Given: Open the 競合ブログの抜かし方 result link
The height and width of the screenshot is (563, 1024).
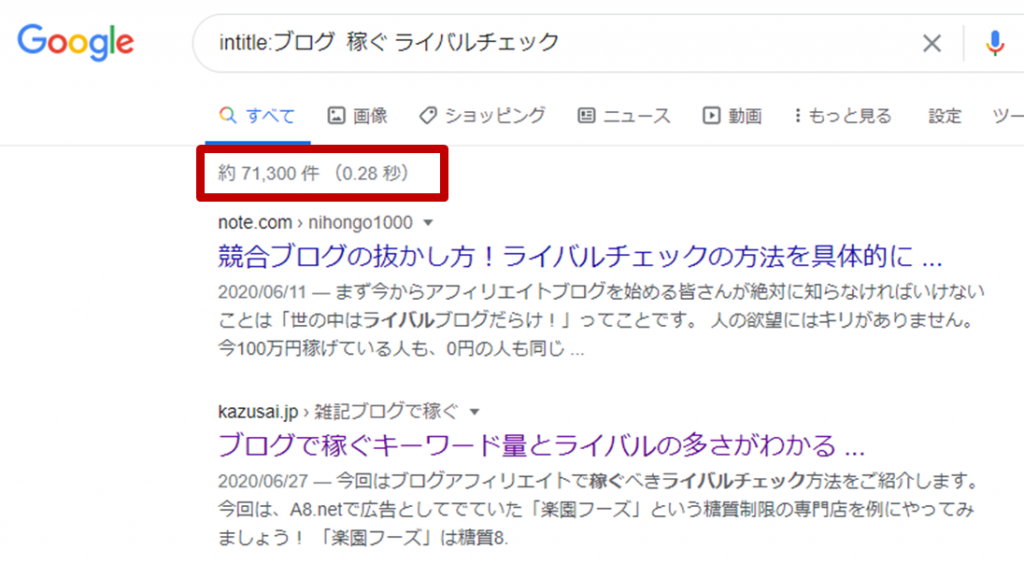Looking at the screenshot, I should coord(580,257).
